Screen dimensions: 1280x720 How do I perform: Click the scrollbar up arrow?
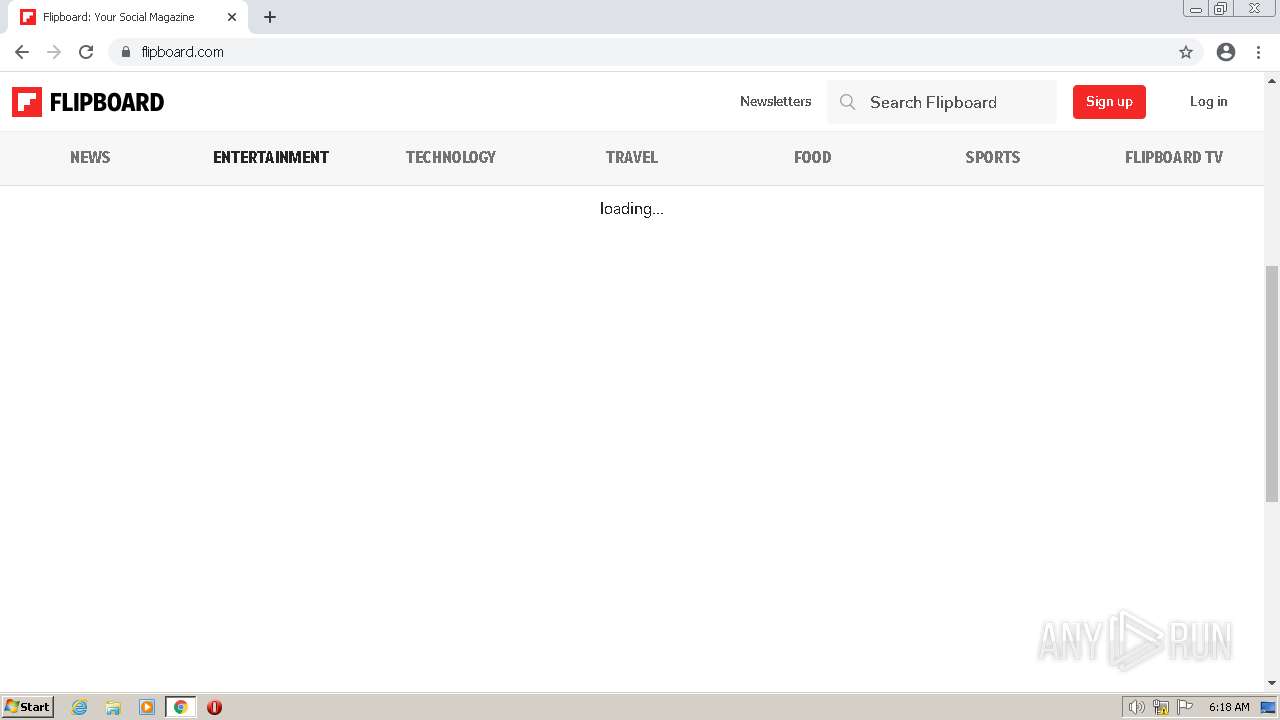1272,80
